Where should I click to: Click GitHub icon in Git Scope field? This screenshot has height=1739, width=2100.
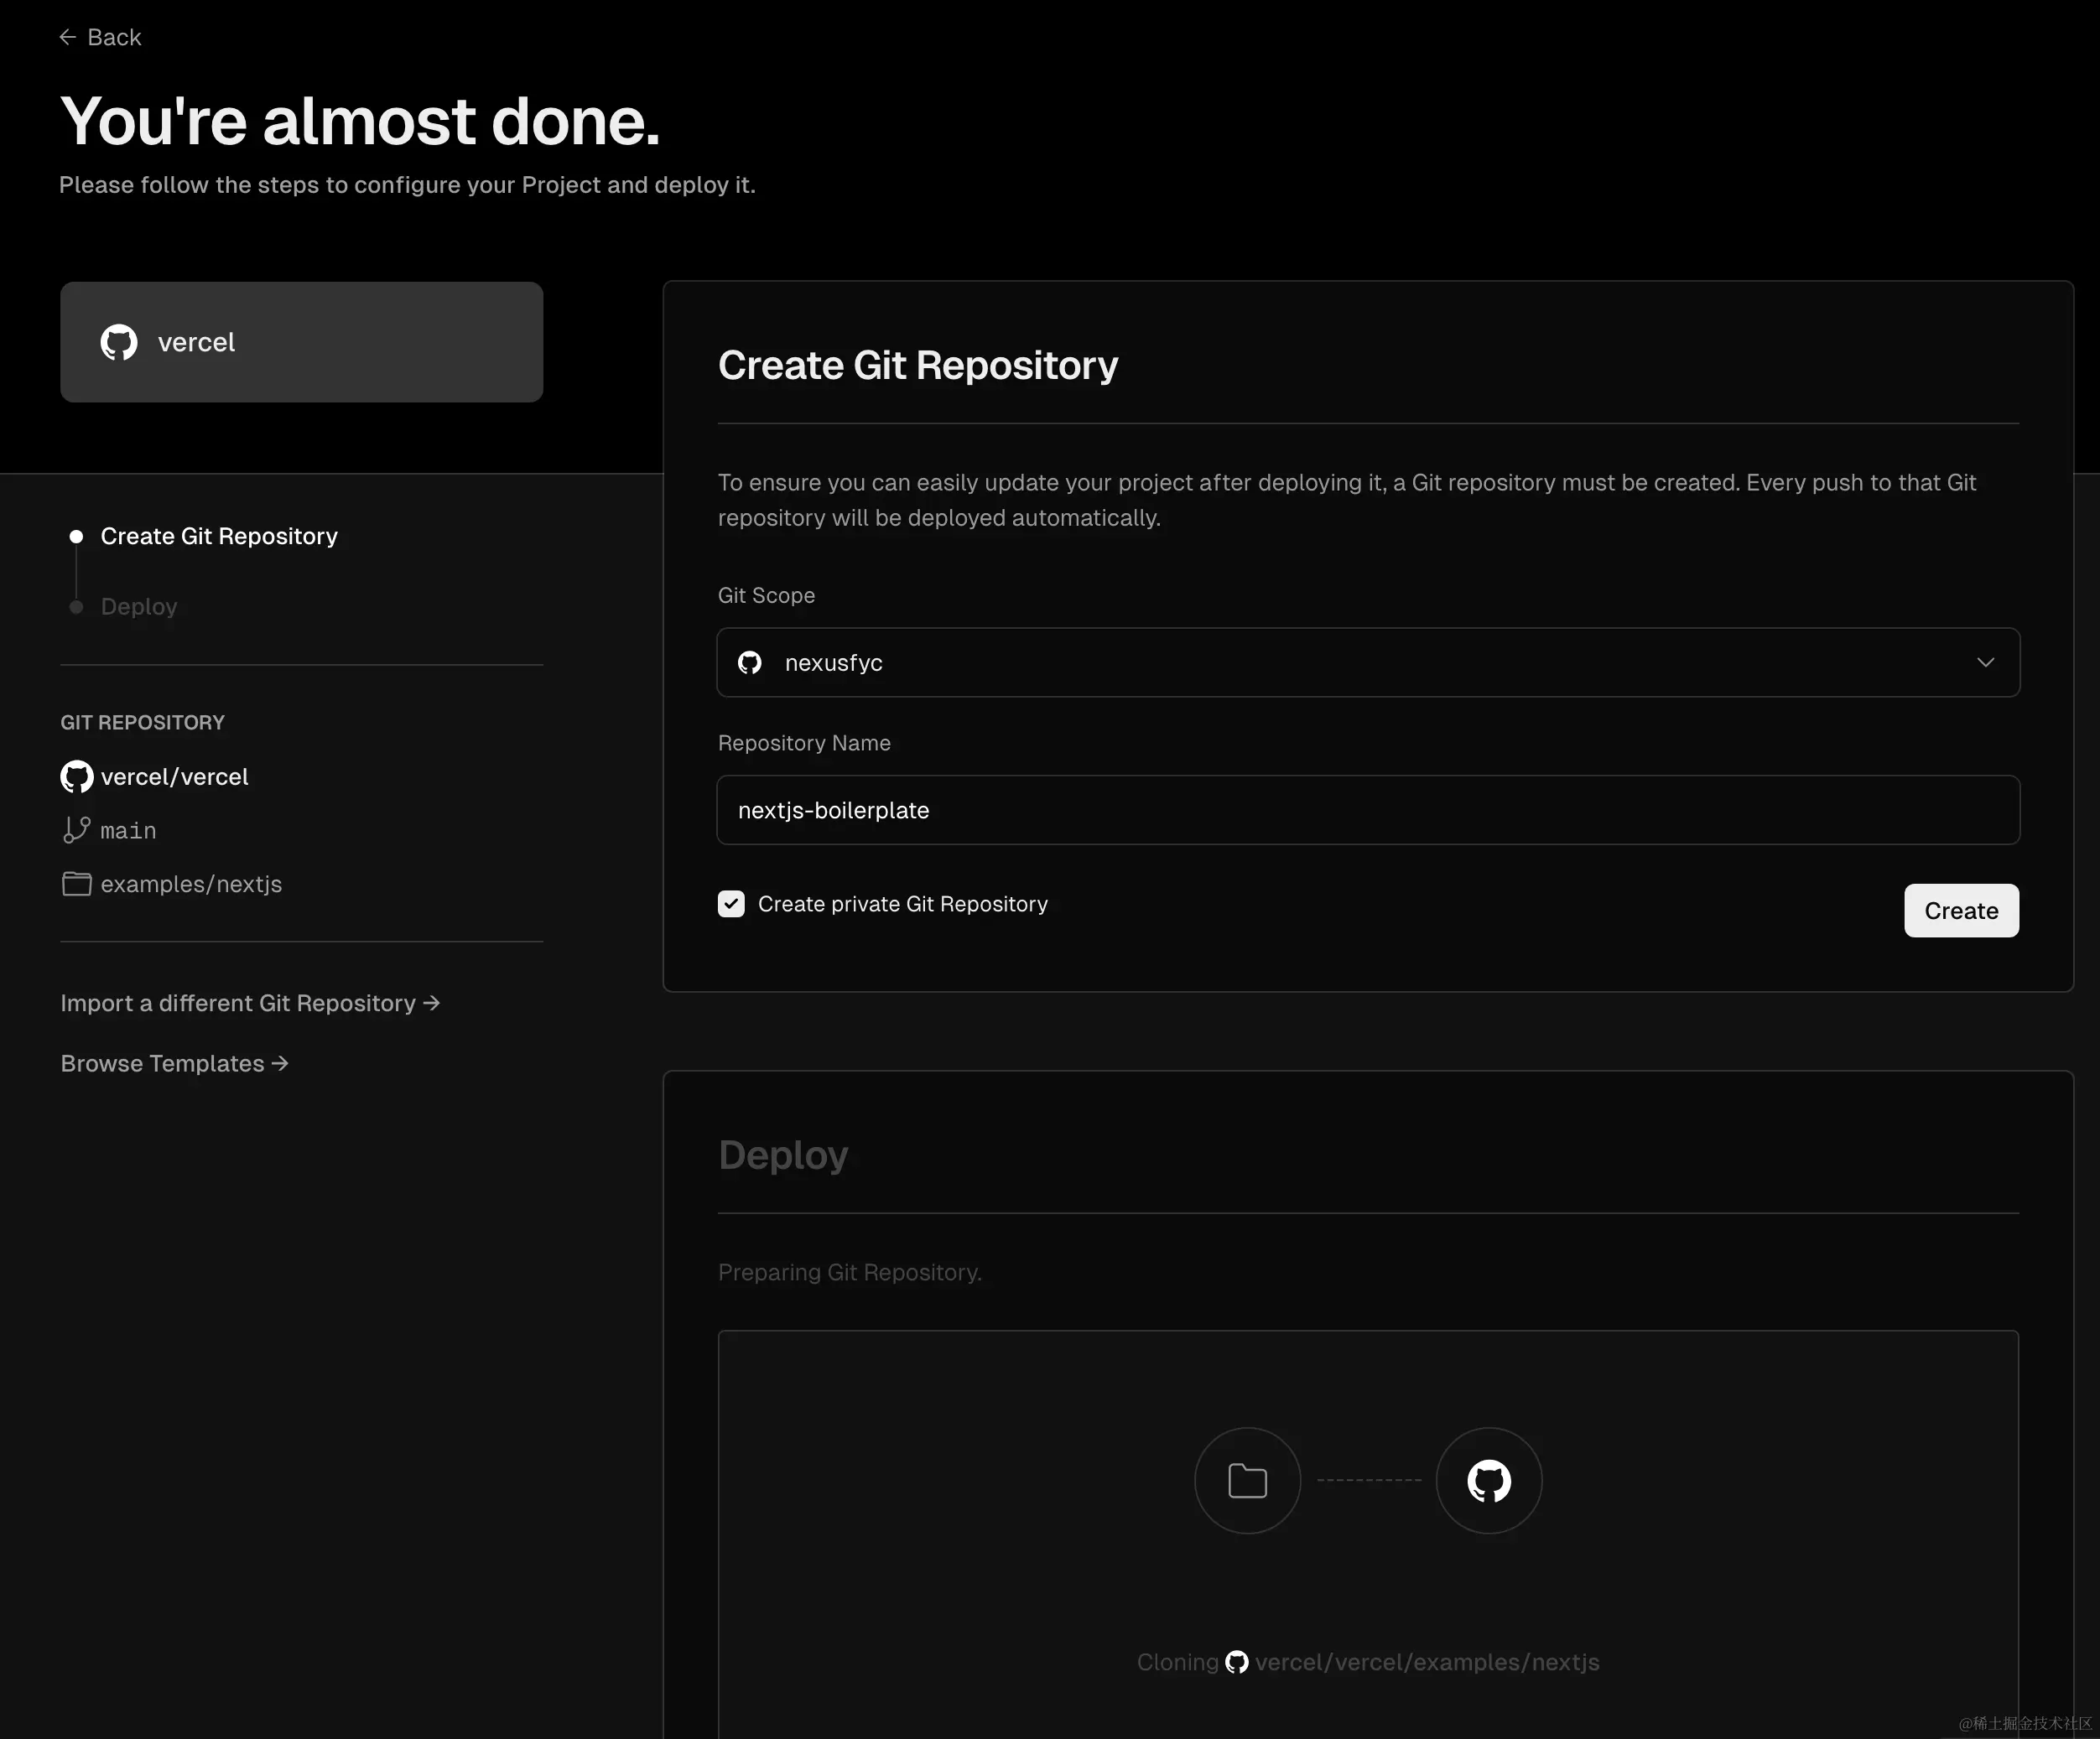[x=750, y=663]
